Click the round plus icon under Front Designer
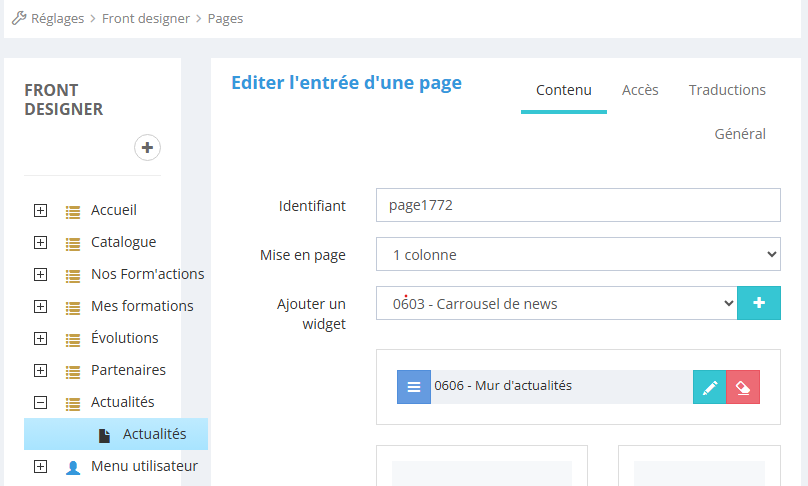Viewport: 808px width, 486px height. point(147,148)
